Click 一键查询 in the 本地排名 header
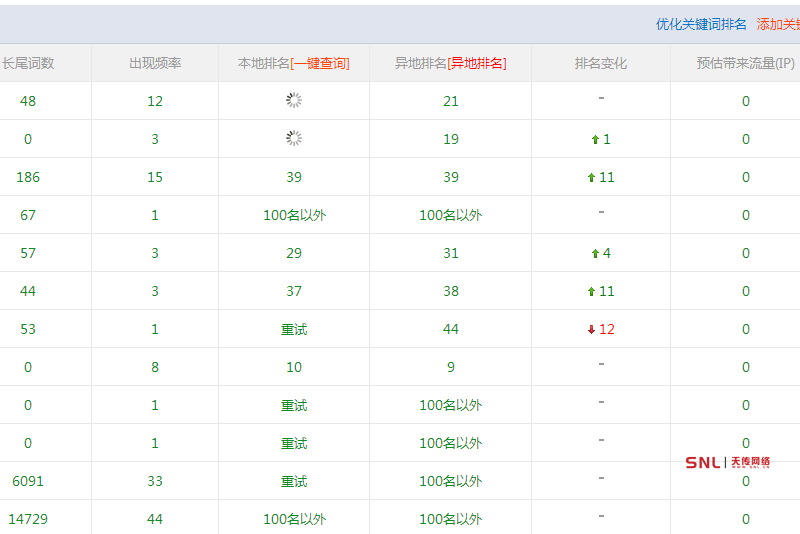The image size is (800, 534). point(320,63)
